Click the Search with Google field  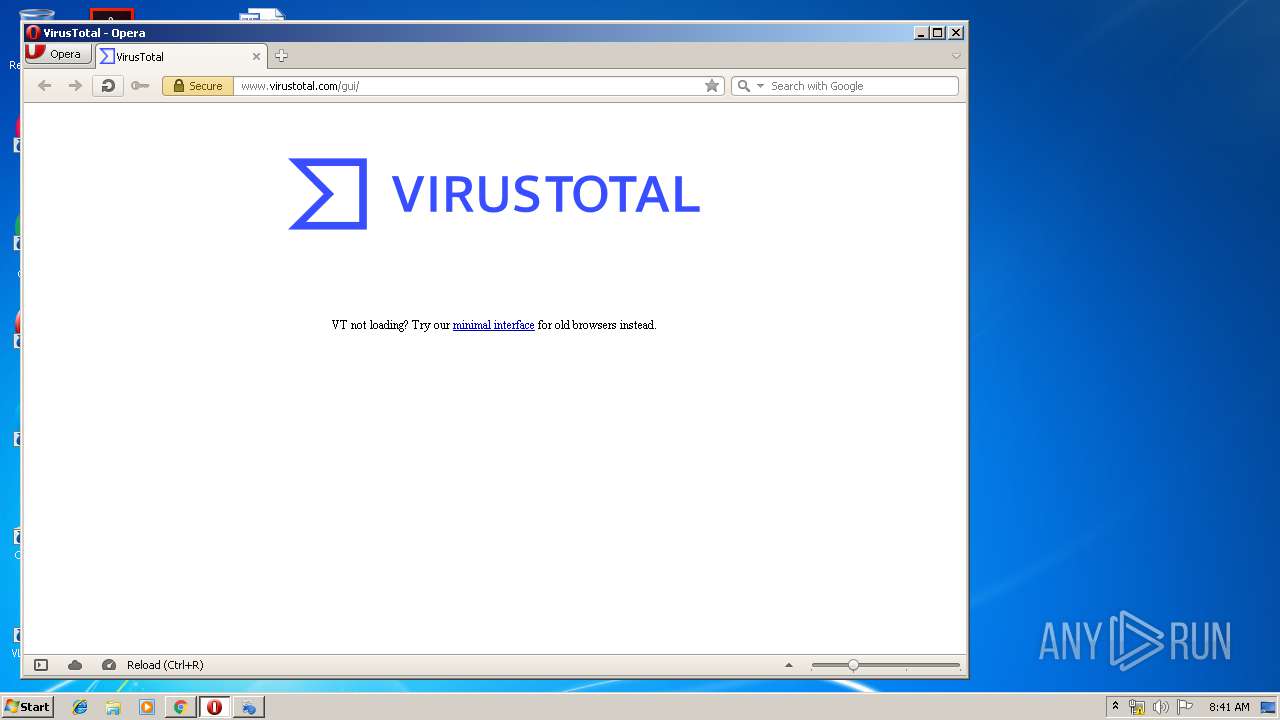[x=862, y=86]
